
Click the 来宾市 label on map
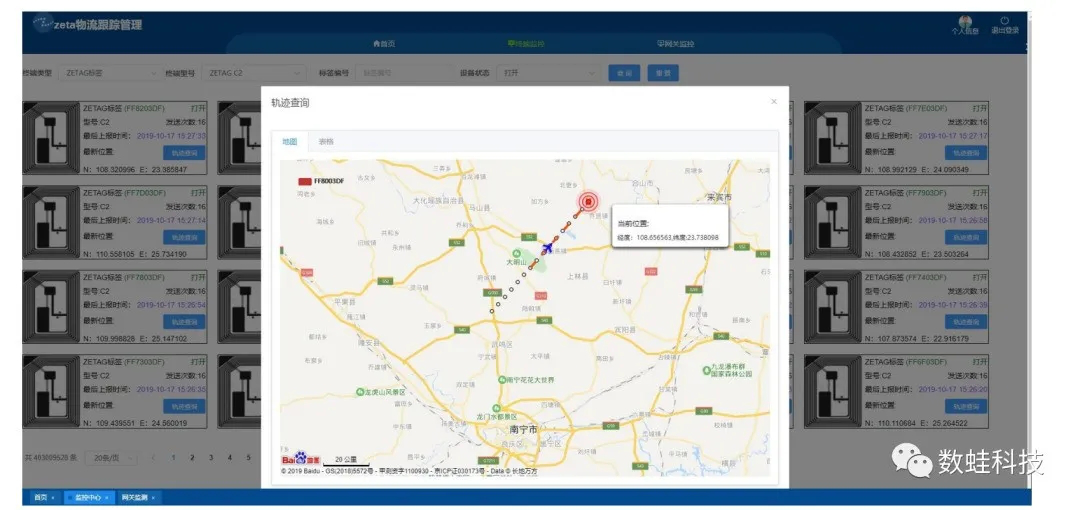click(x=719, y=197)
